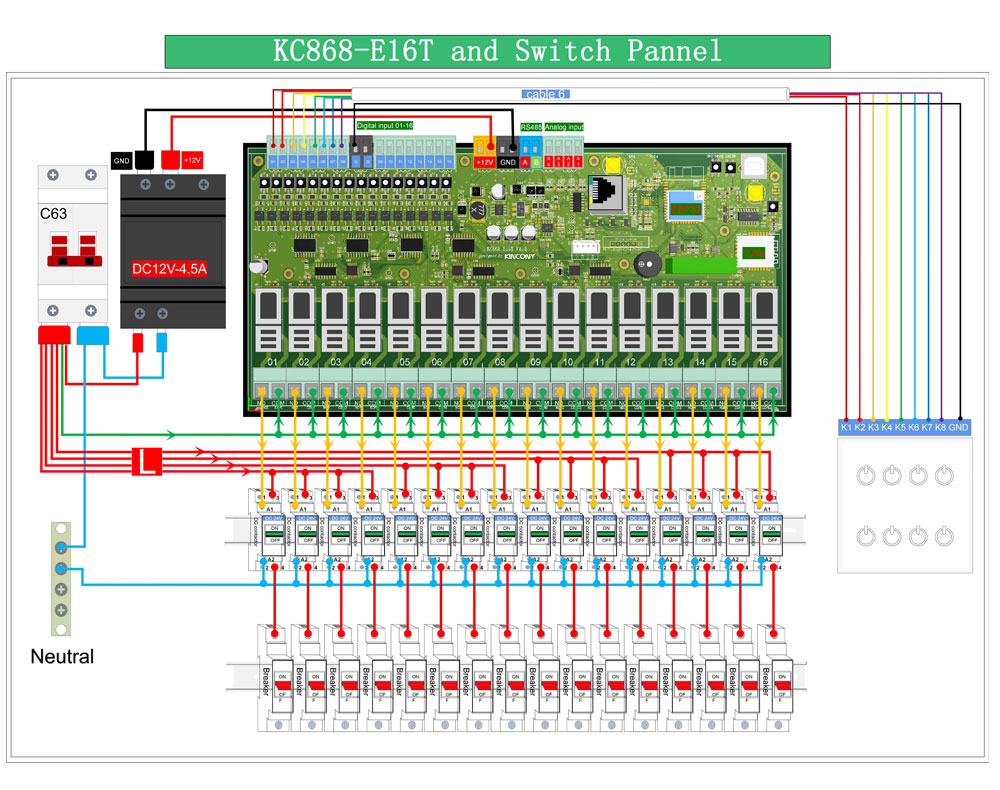Select the 'Neutral' text label

[62, 656]
